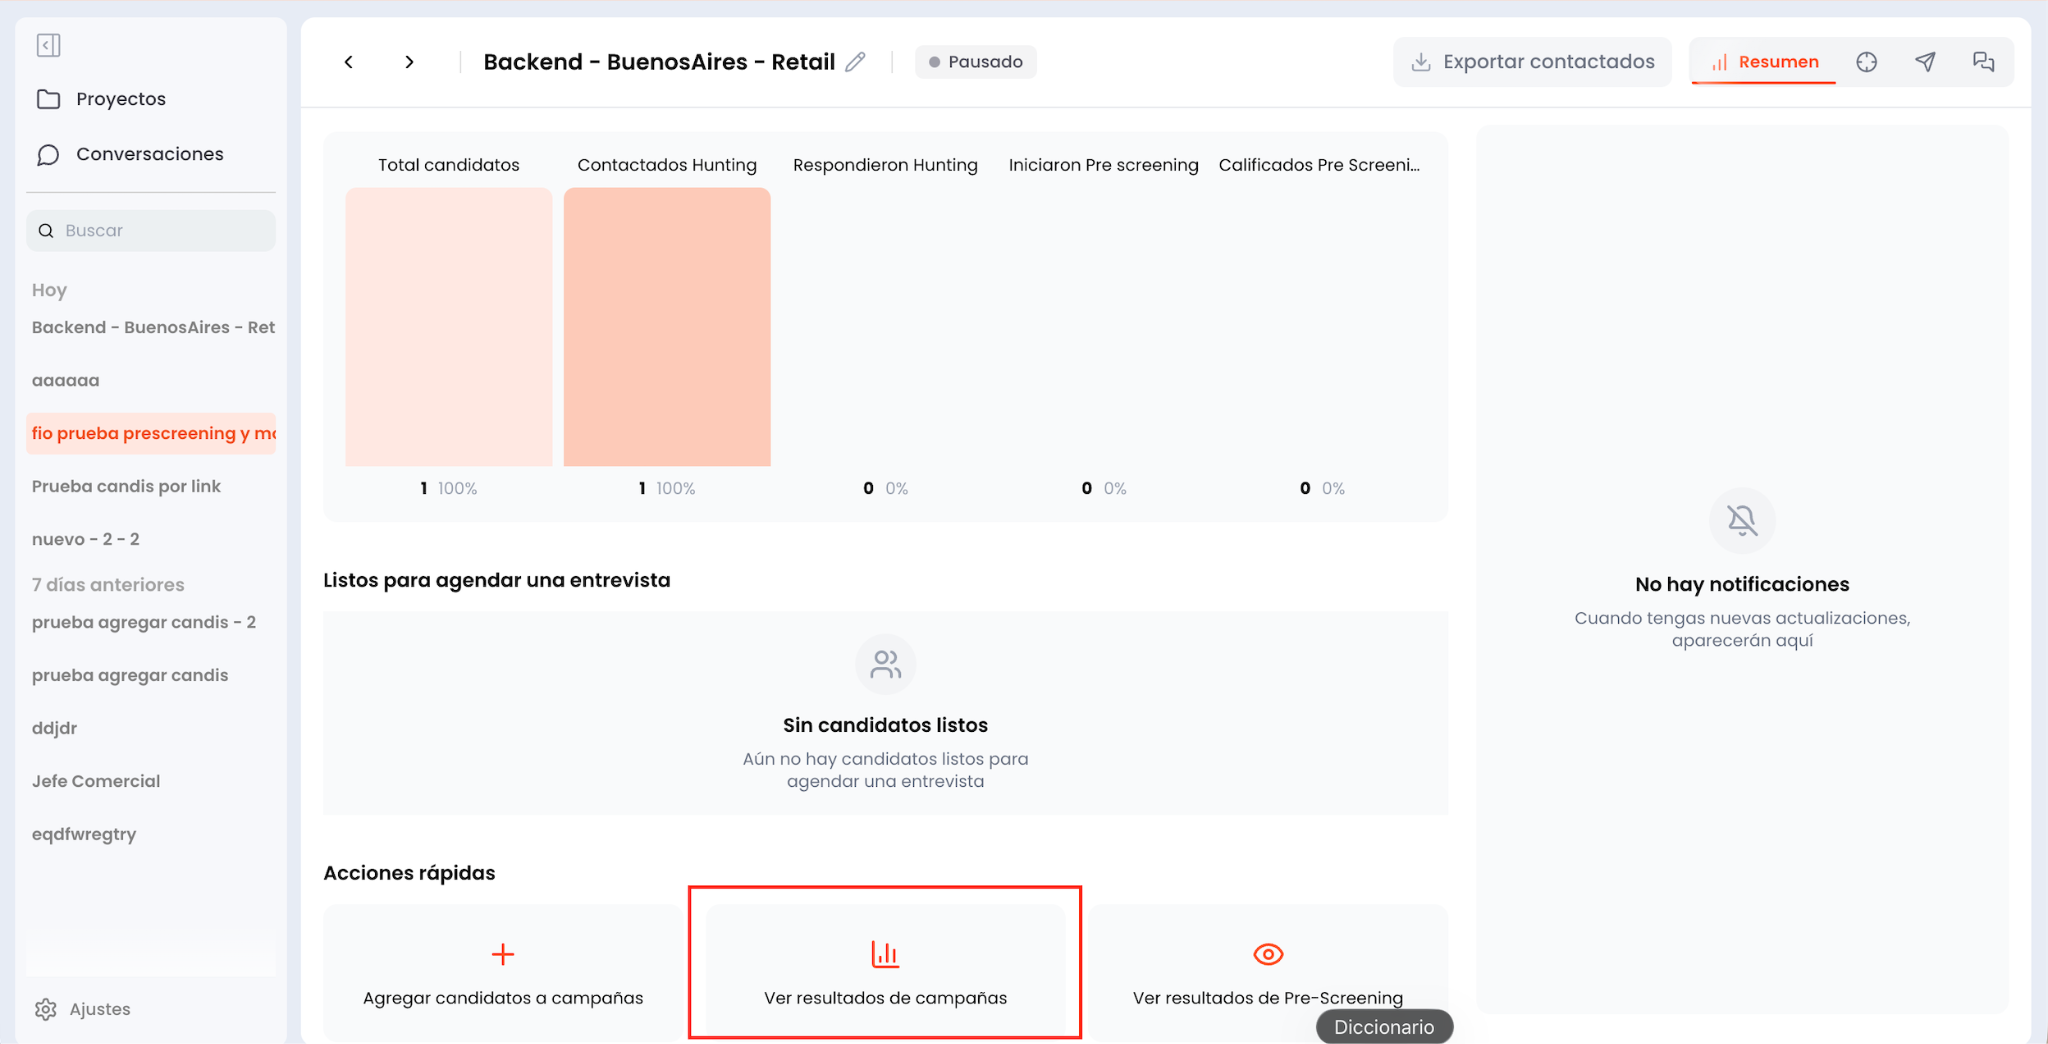Open the crosshair target tab
This screenshot has width=2048, height=1044.
click(x=1866, y=62)
